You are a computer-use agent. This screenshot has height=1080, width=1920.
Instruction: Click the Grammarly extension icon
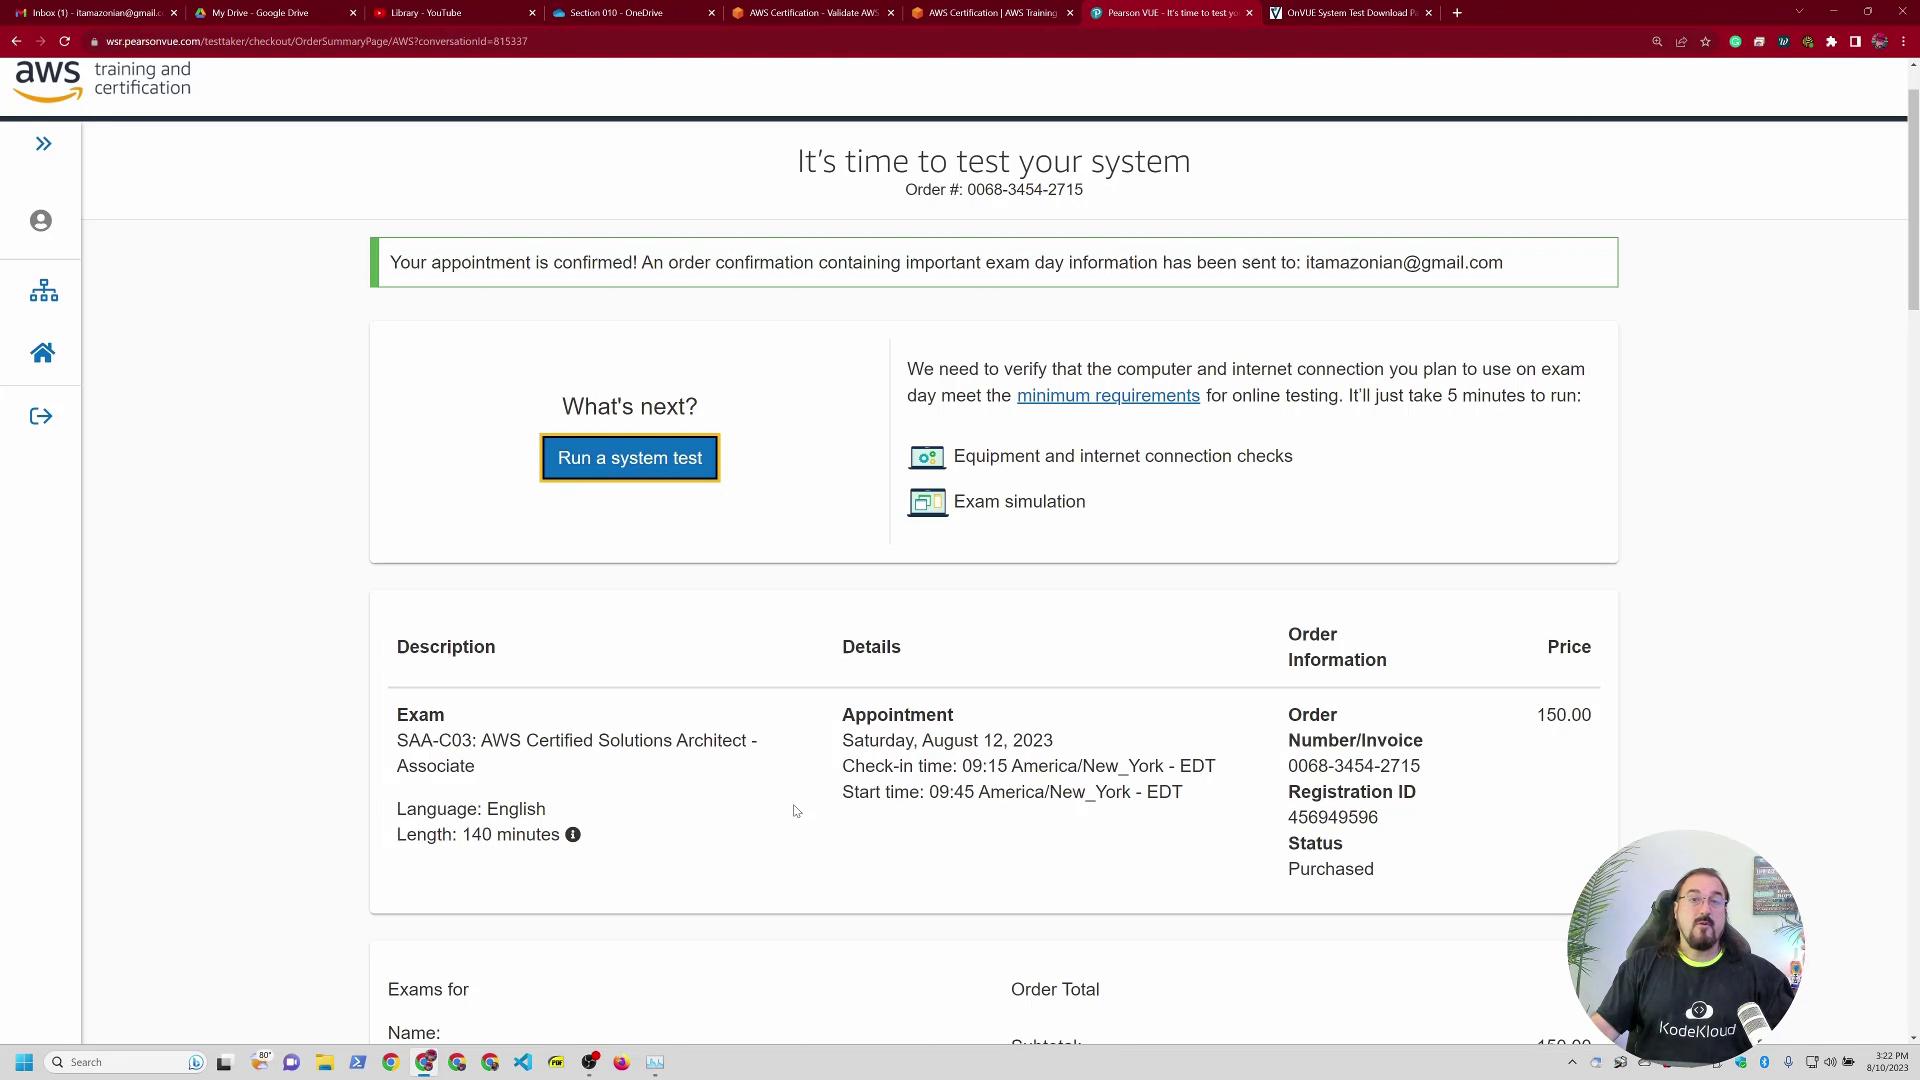click(1735, 42)
